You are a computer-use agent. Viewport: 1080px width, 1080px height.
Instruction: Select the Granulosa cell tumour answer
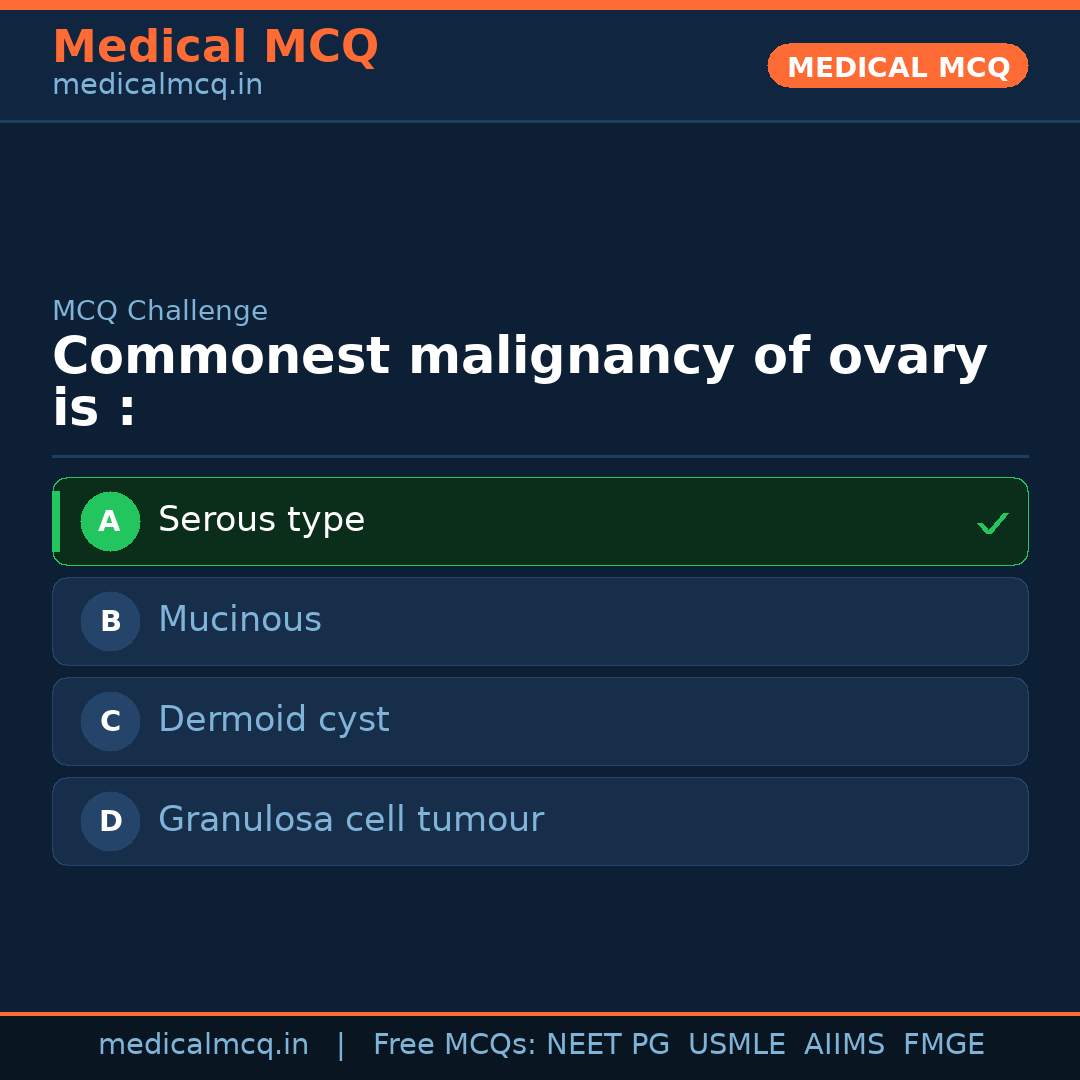point(540,821)
